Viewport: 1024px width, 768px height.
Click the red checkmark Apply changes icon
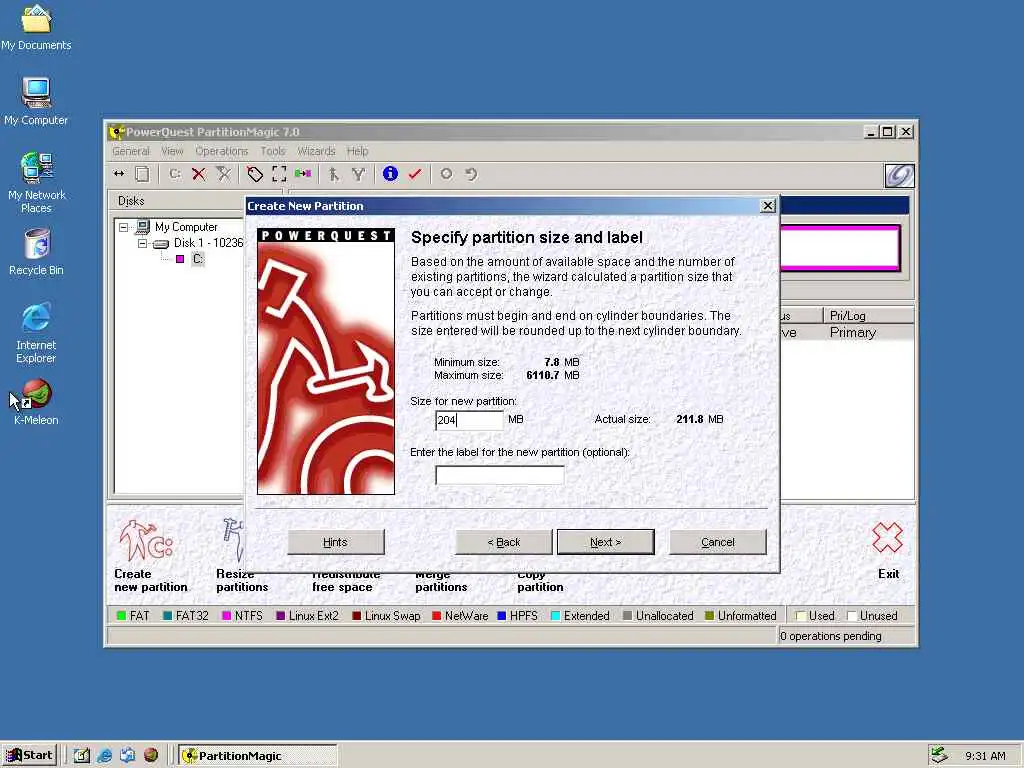pos(415,174)
